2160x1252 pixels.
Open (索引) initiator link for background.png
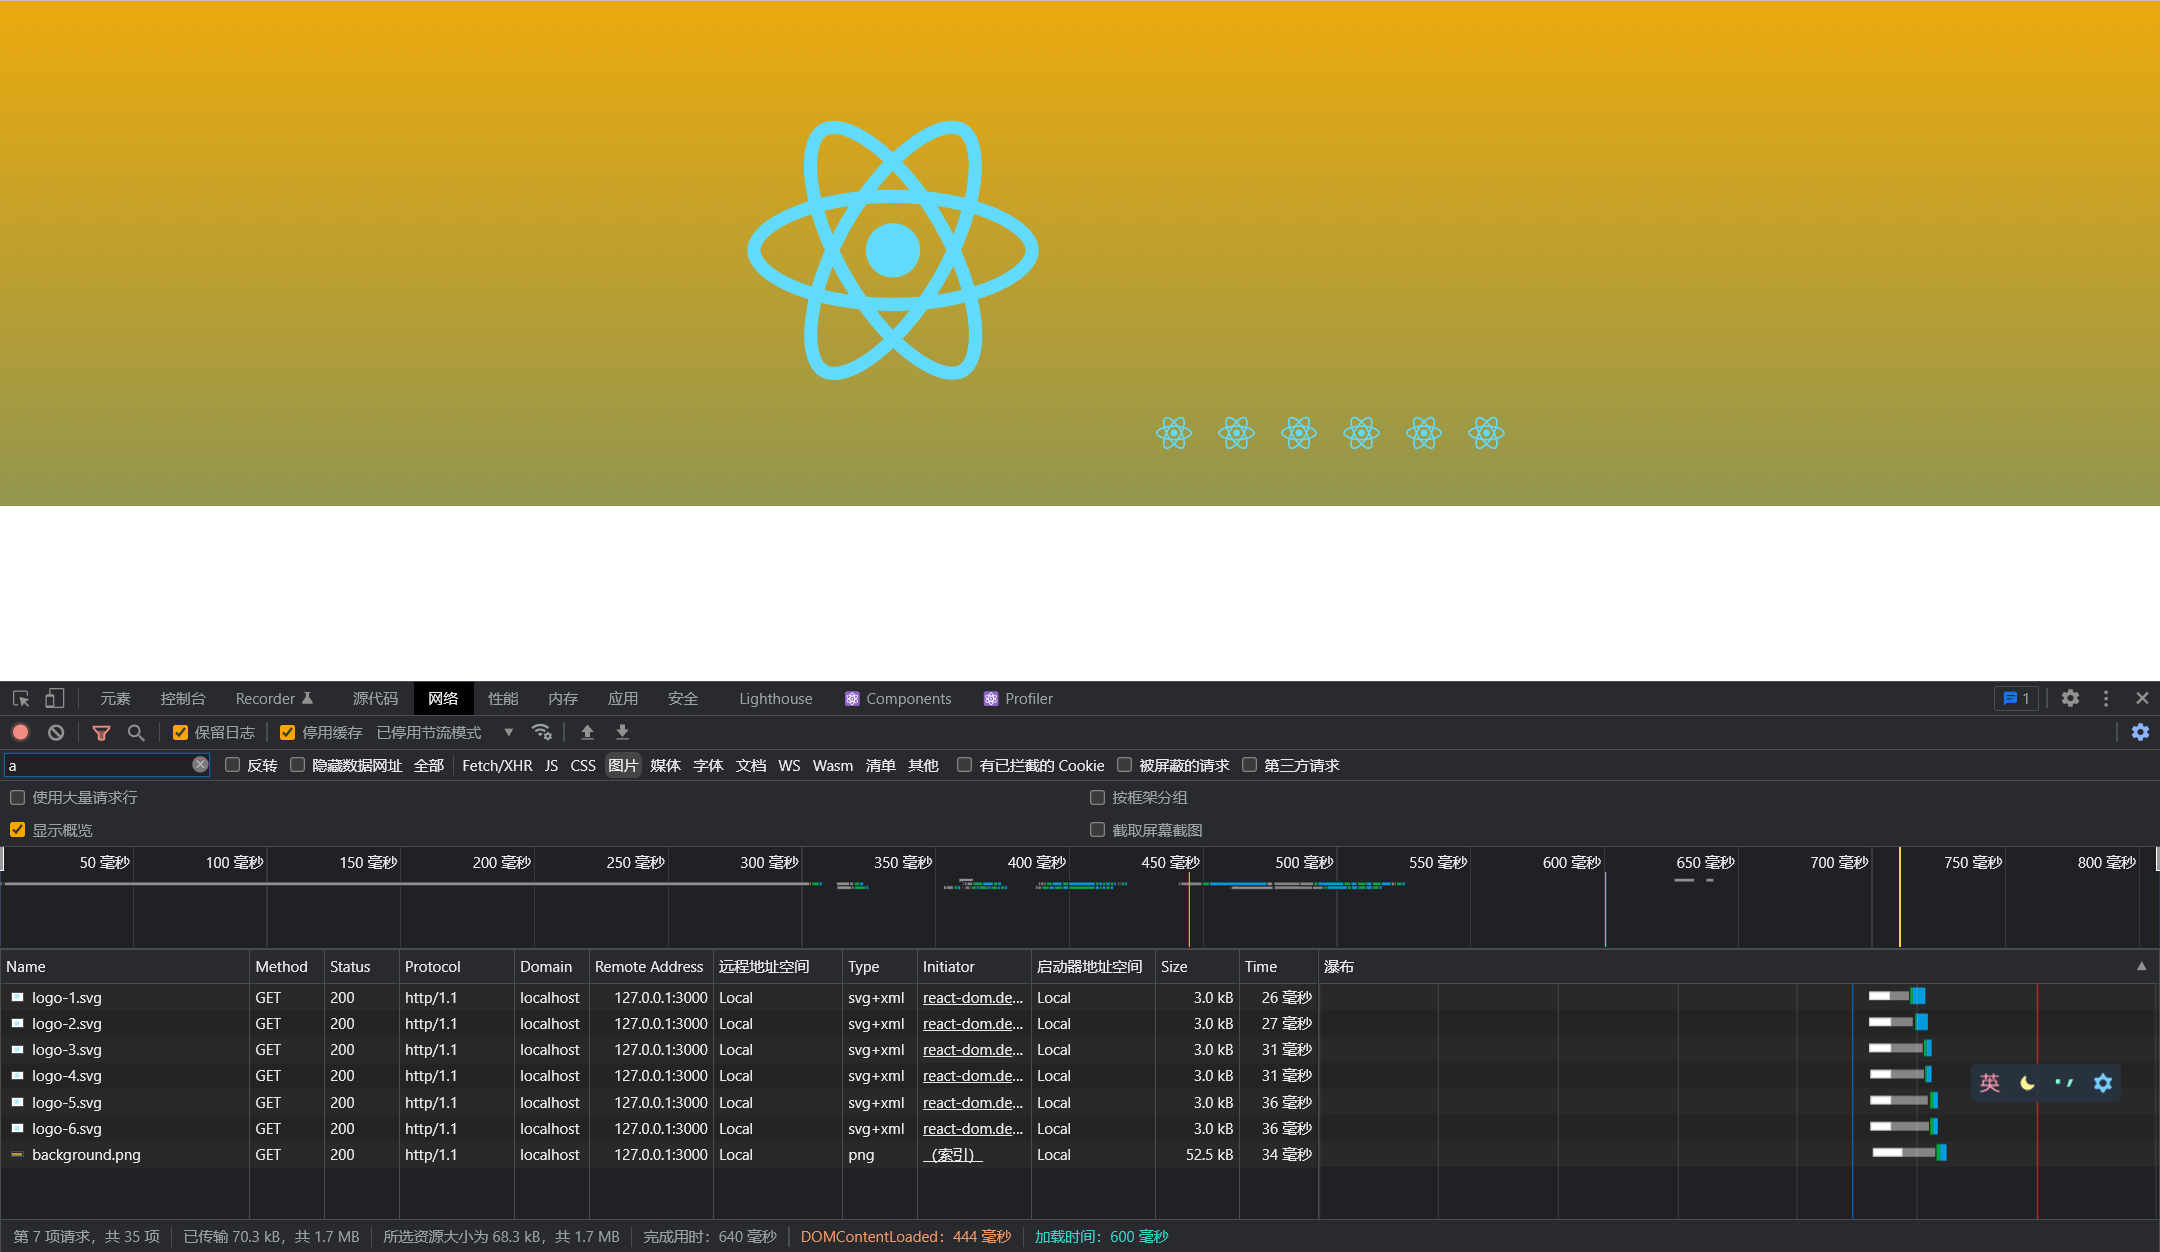[952, 1154]
